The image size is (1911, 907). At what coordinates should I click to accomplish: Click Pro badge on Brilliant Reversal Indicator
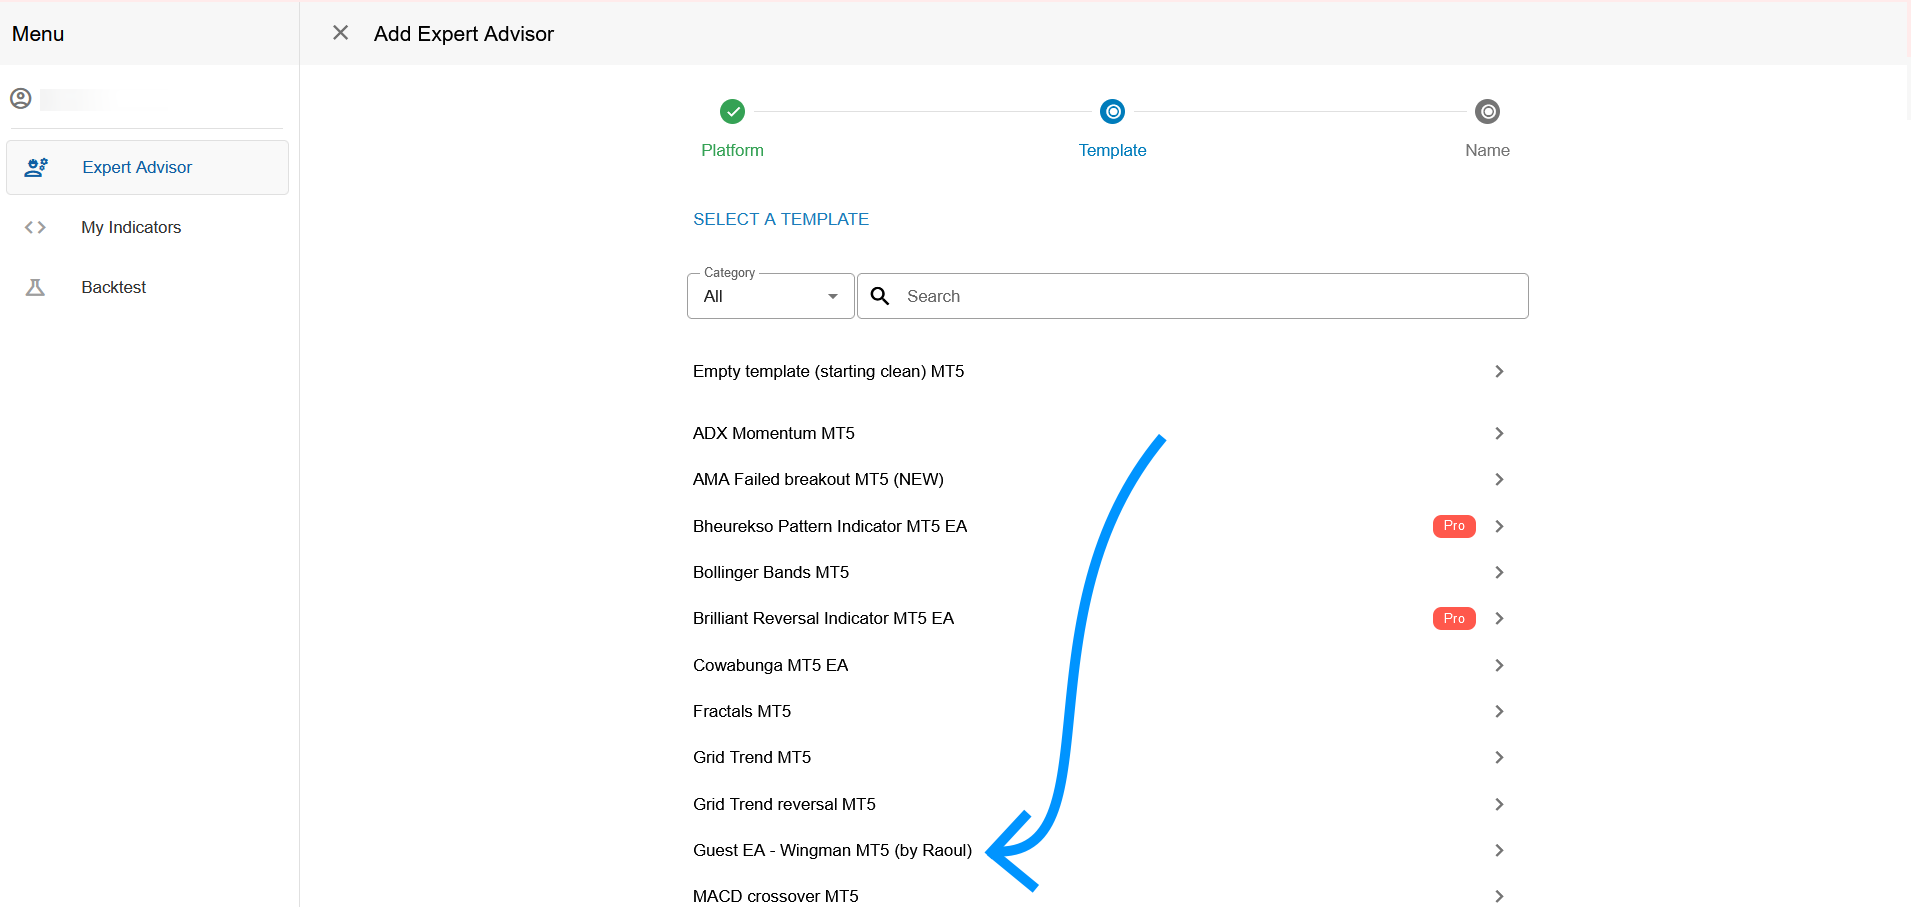coord(1454,618)
